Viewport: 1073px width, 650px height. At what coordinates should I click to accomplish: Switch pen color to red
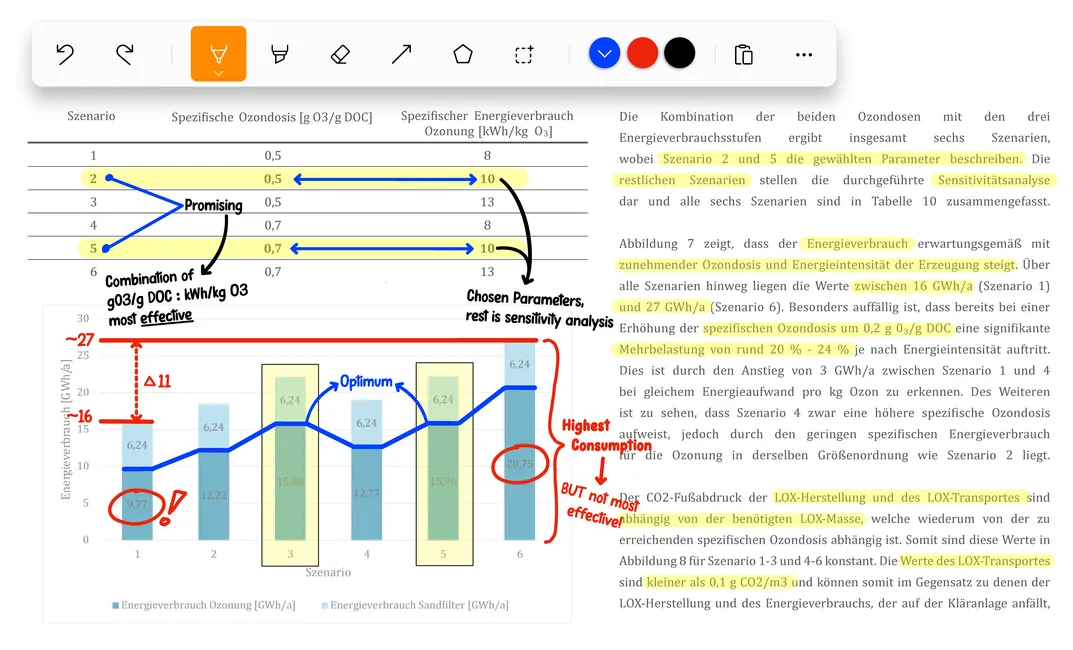(643, 53)
